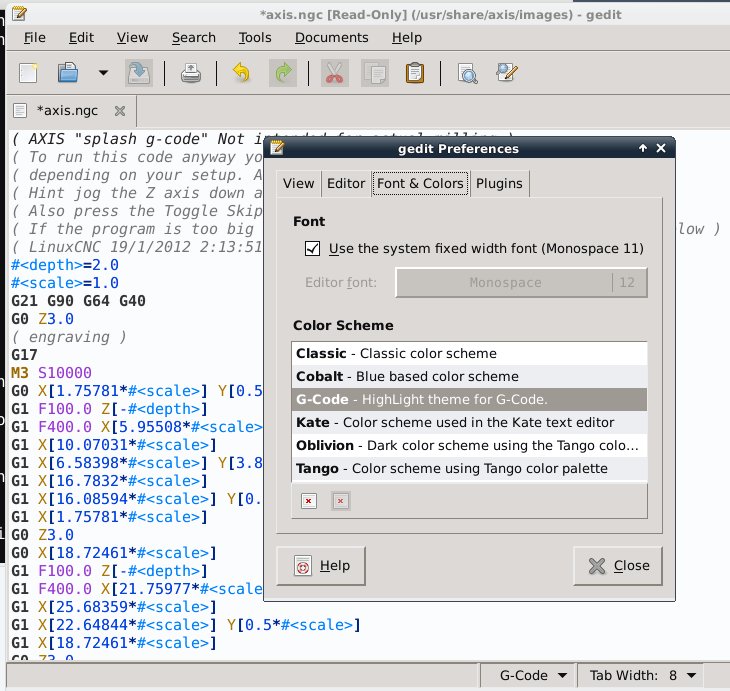
Task: Open Find and Replace toolbar icon
Action: (507, 73)
